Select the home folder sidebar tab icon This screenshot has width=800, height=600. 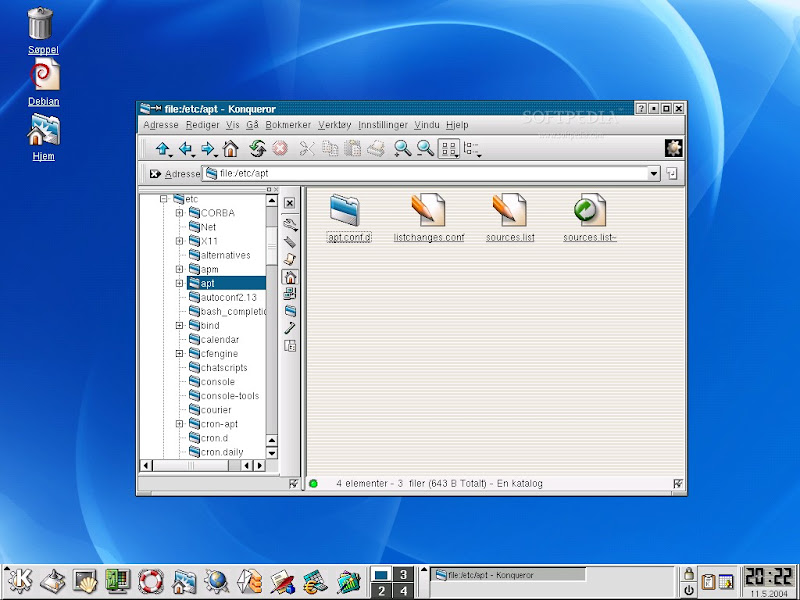(x=290, y=277)
